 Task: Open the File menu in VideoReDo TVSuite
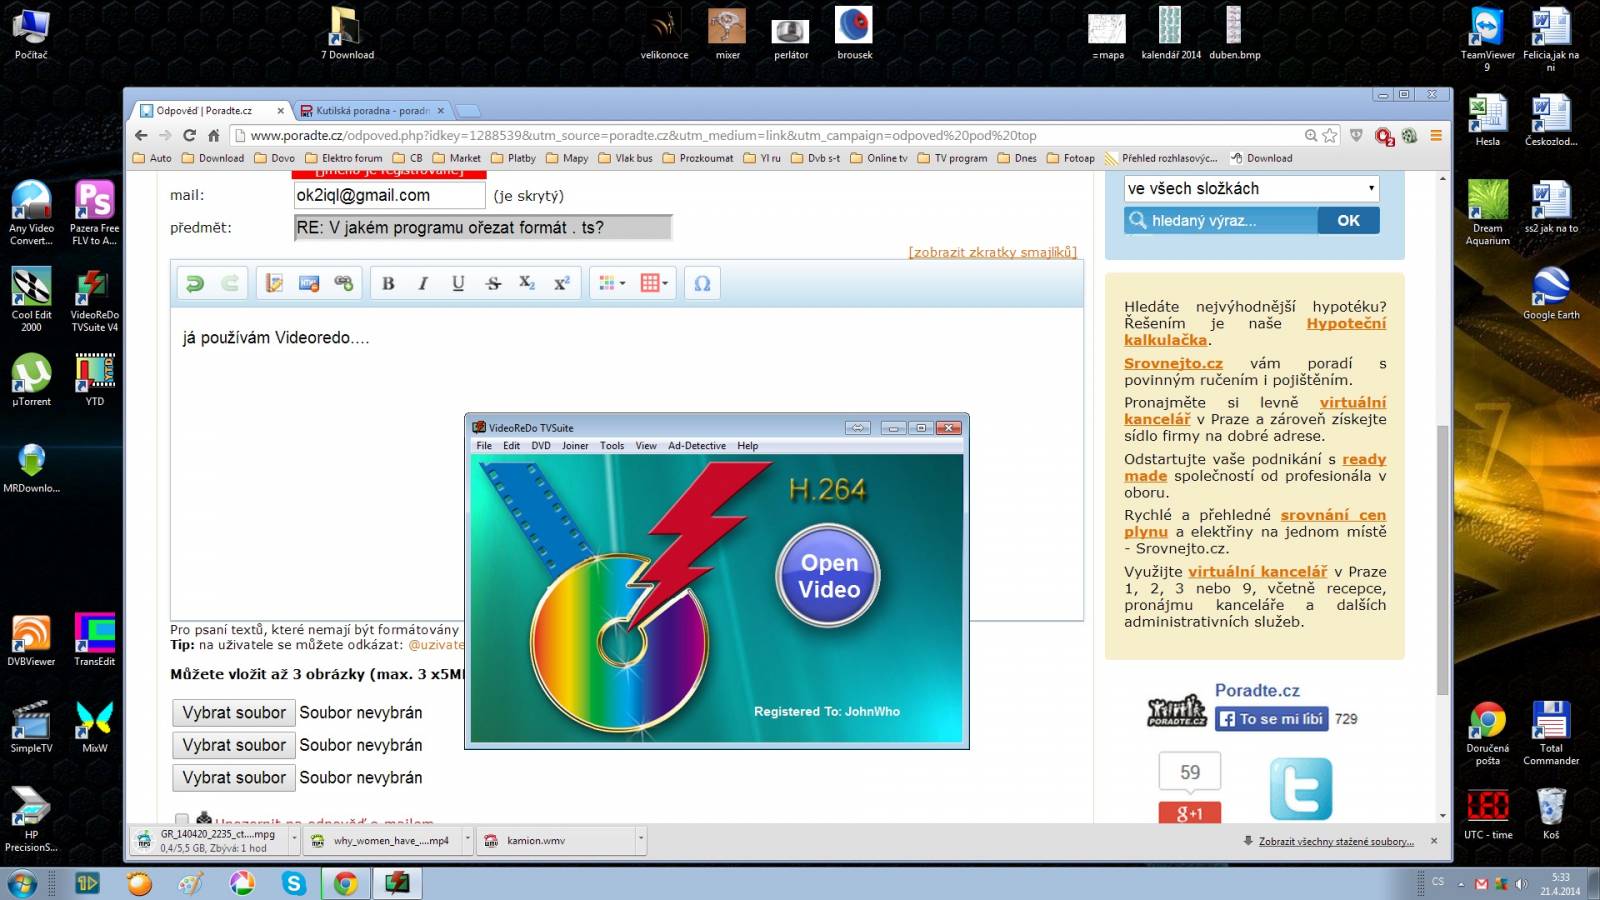484,446
